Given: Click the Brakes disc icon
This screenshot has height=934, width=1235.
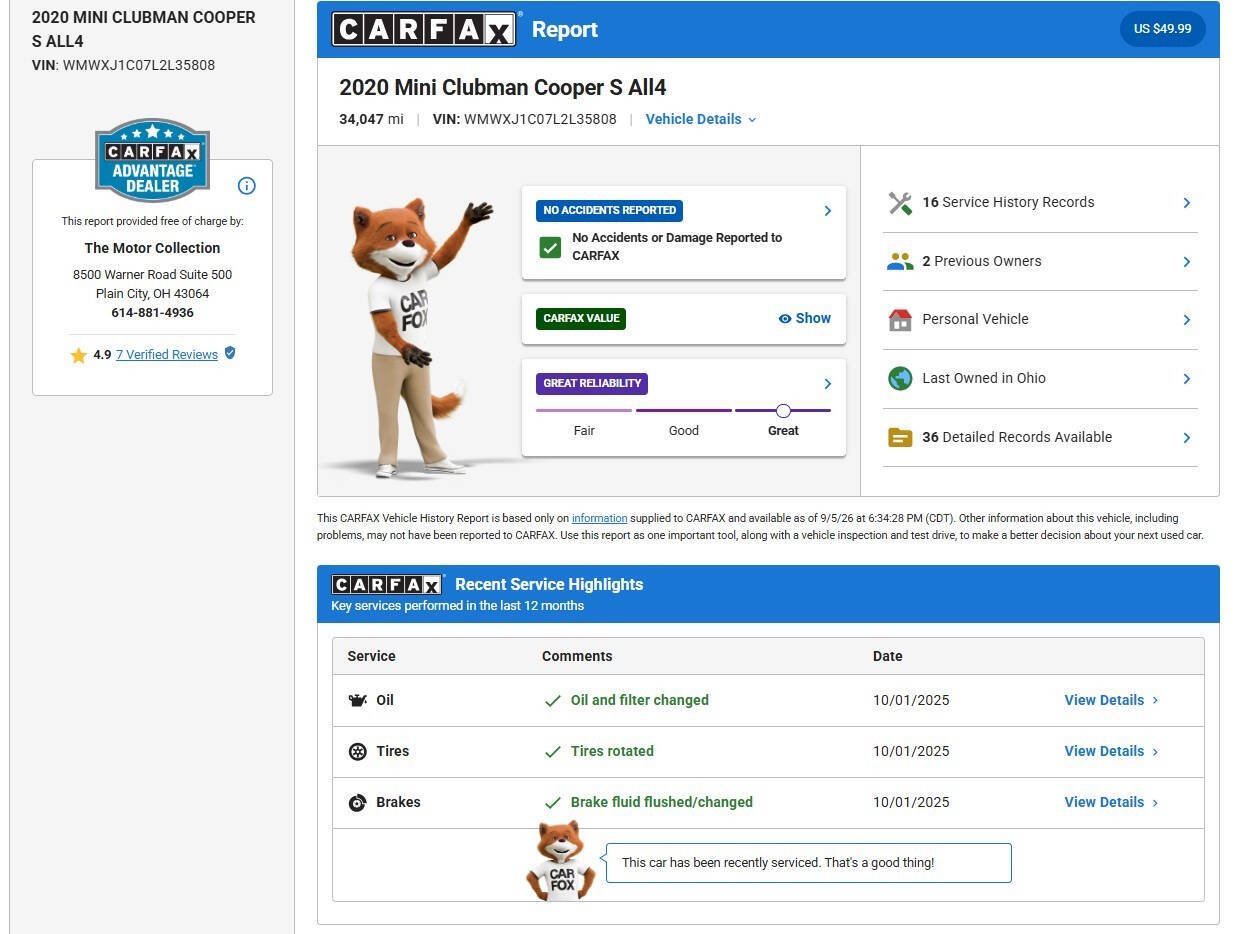Looking at the screenshot, I should 357,802.
